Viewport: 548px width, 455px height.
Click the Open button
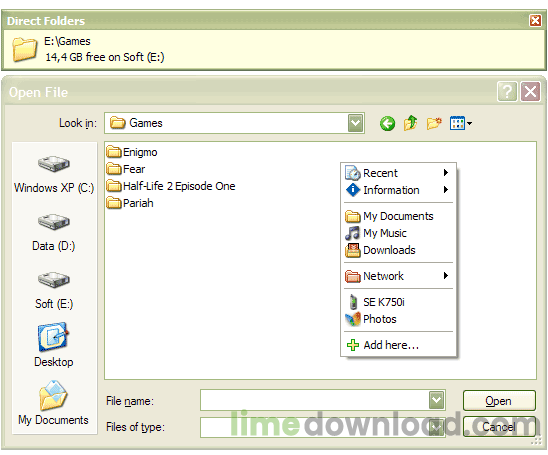point(499,400)
